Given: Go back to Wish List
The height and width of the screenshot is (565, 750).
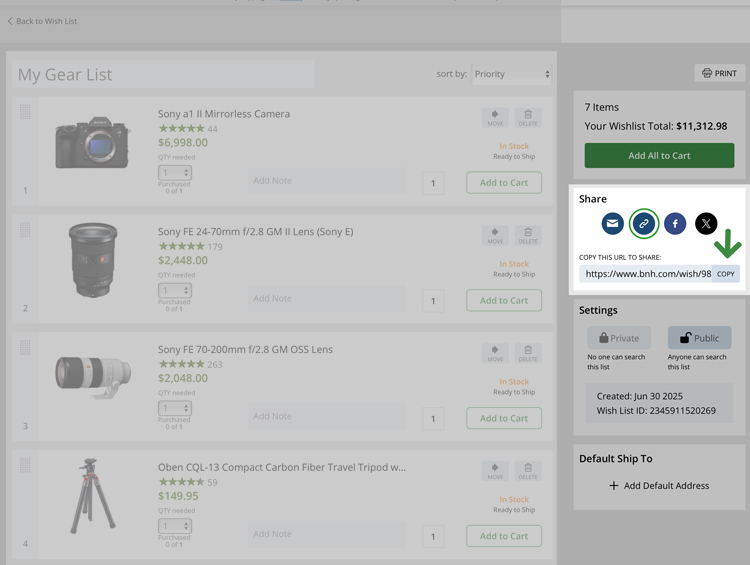Looking at the screenshot, I should 42,21.
